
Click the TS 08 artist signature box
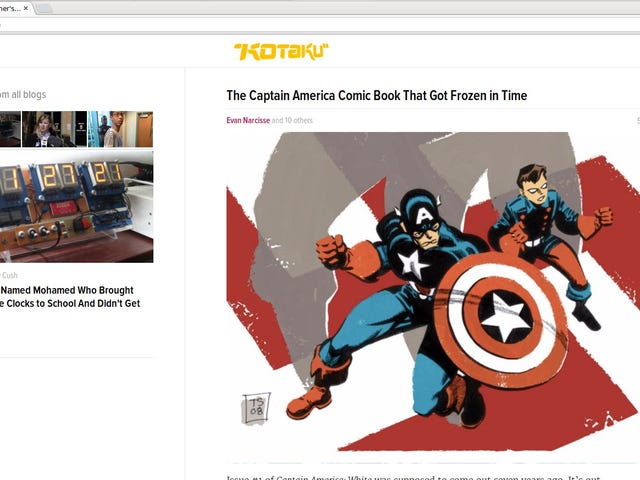[256, 408]
